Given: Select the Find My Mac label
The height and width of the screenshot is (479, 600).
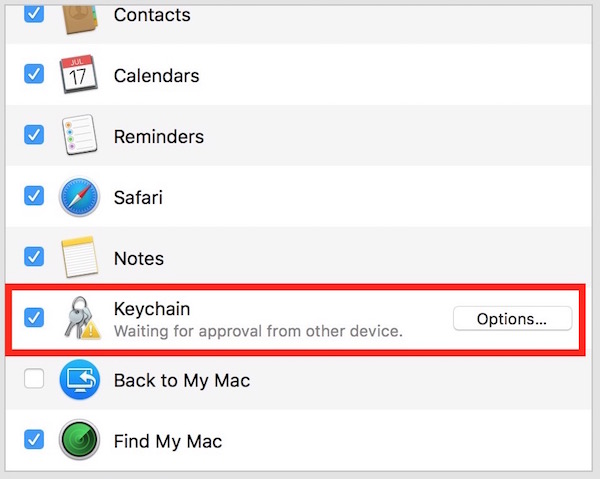Looking at the screenshot, I should click(x=168, y=441).
